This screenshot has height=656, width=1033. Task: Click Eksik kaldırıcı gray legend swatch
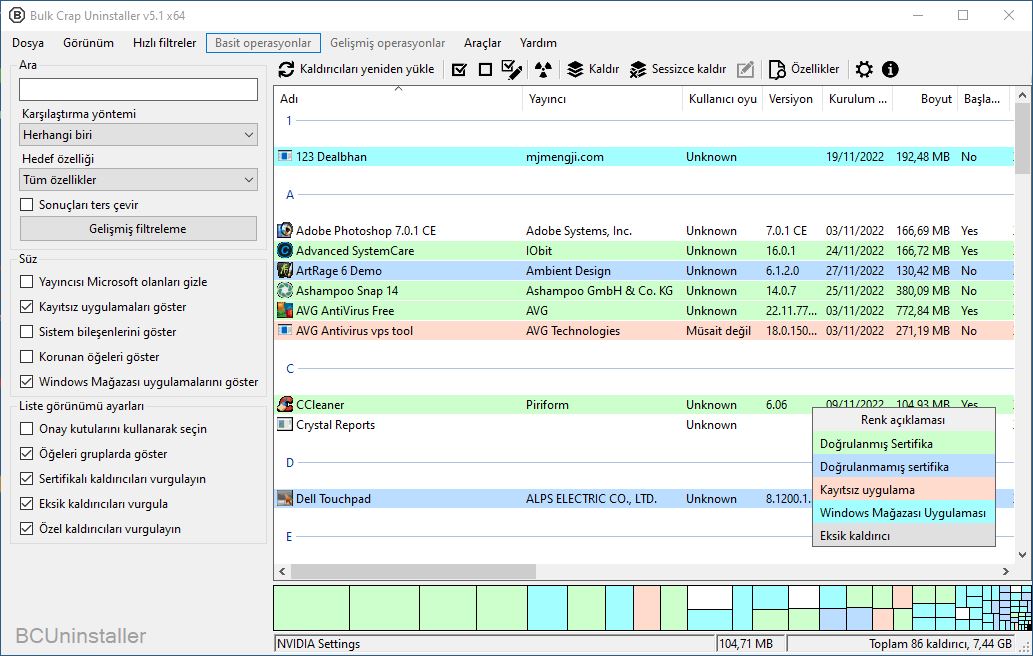903,535
